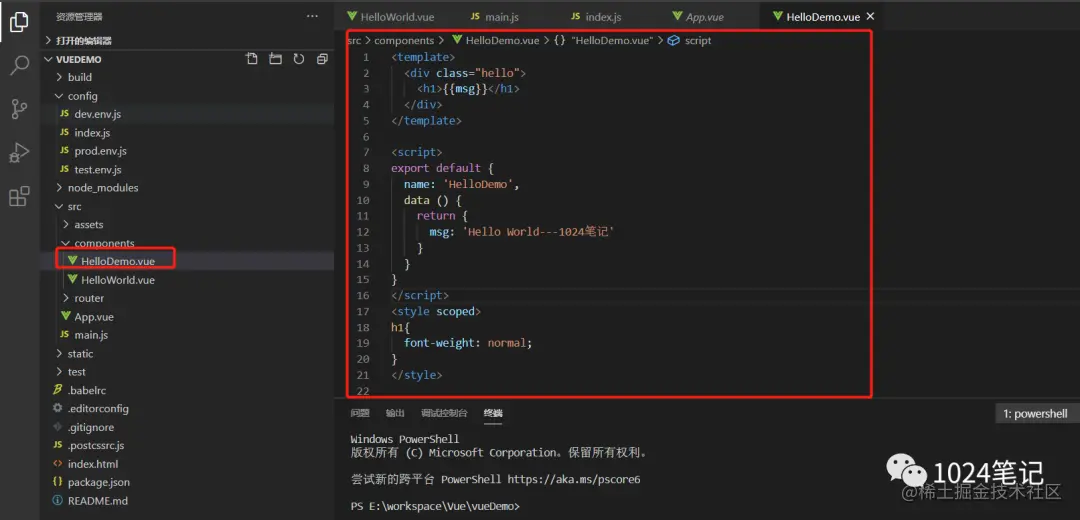Open the Search view in activity bar
Viewport: 1080px width, 520px height.
[x=19, y=65]
